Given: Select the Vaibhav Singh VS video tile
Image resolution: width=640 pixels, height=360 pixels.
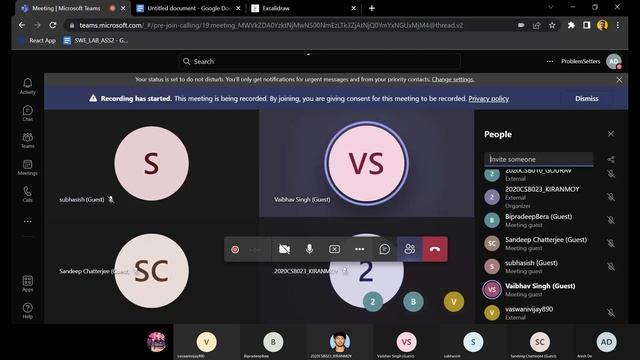Looking at the screenshot, I should pos(367,163).
